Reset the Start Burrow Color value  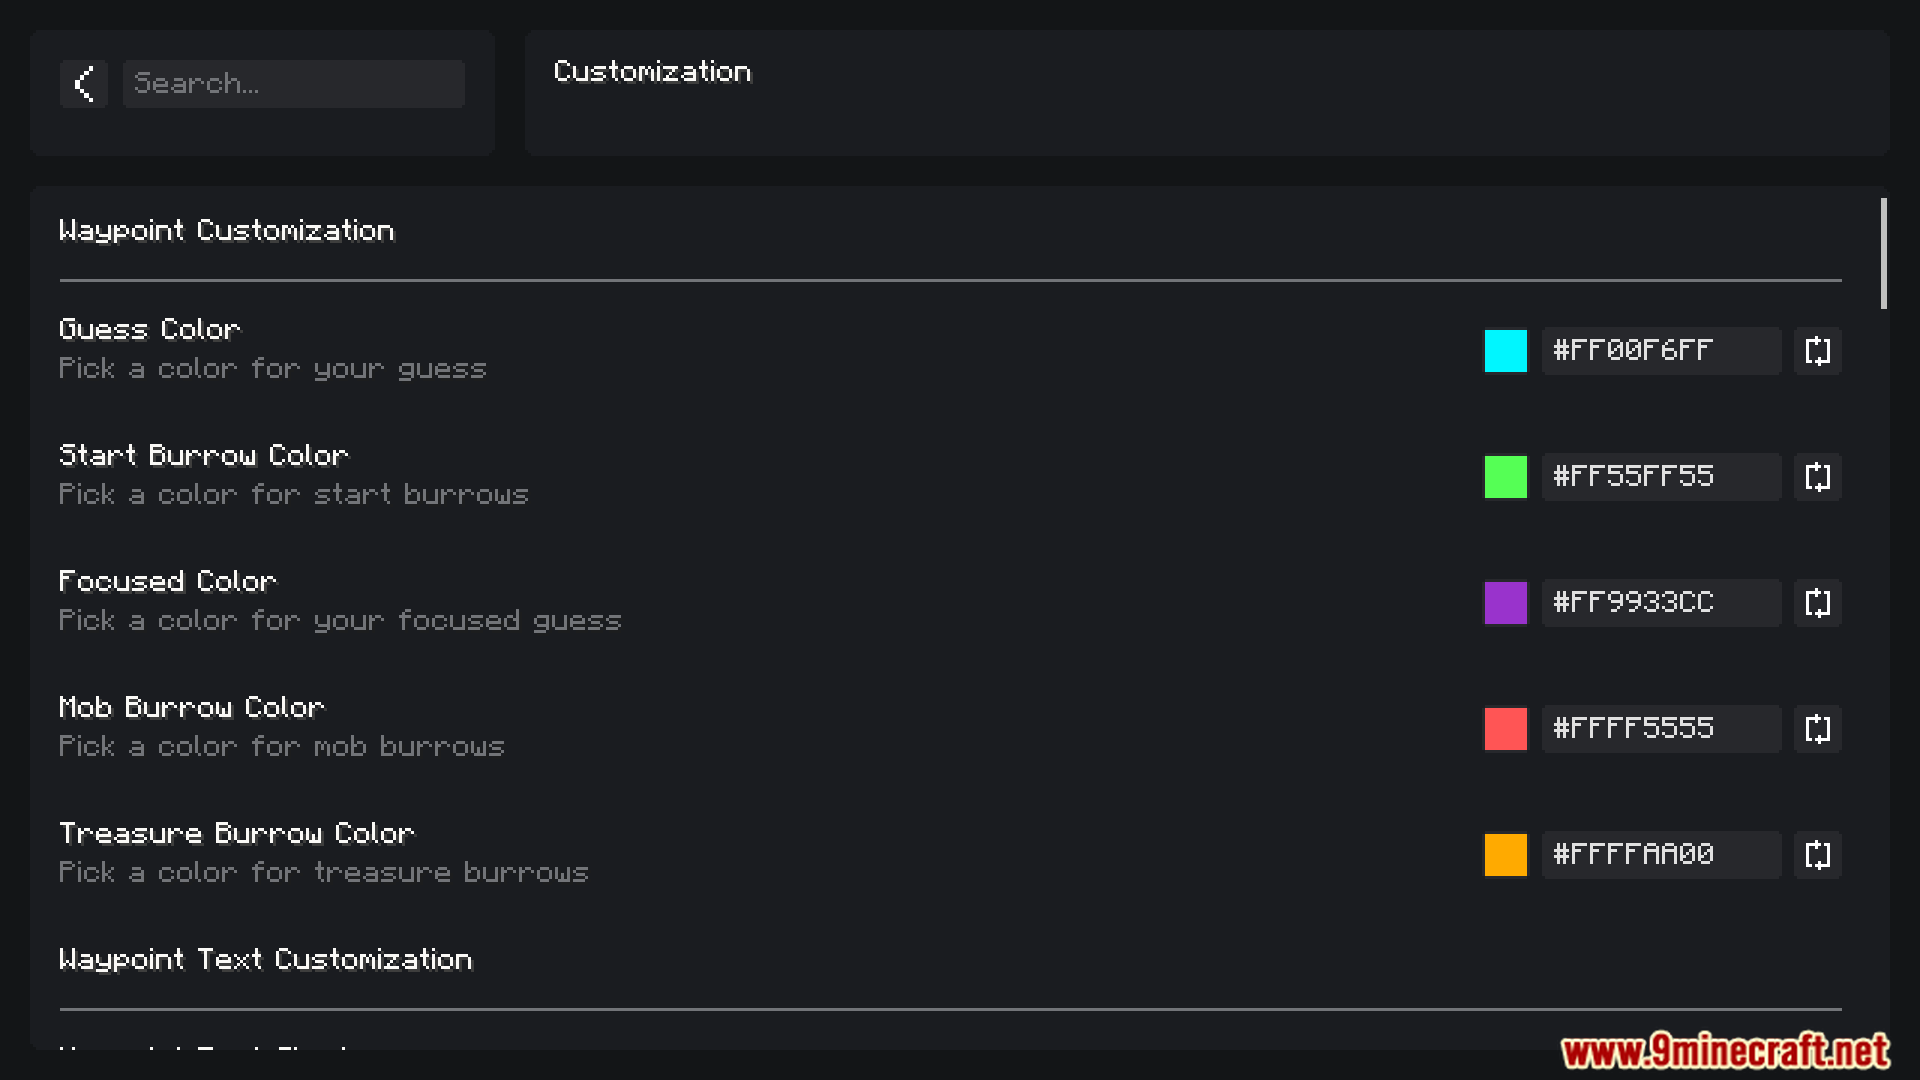1817,477
